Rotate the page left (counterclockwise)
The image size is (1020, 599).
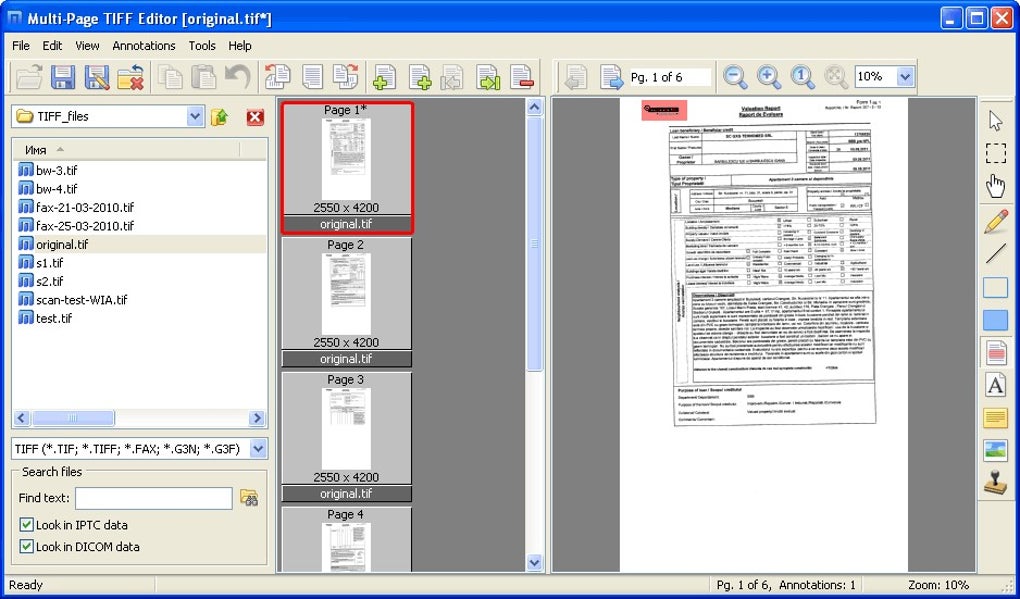point(278,77)
